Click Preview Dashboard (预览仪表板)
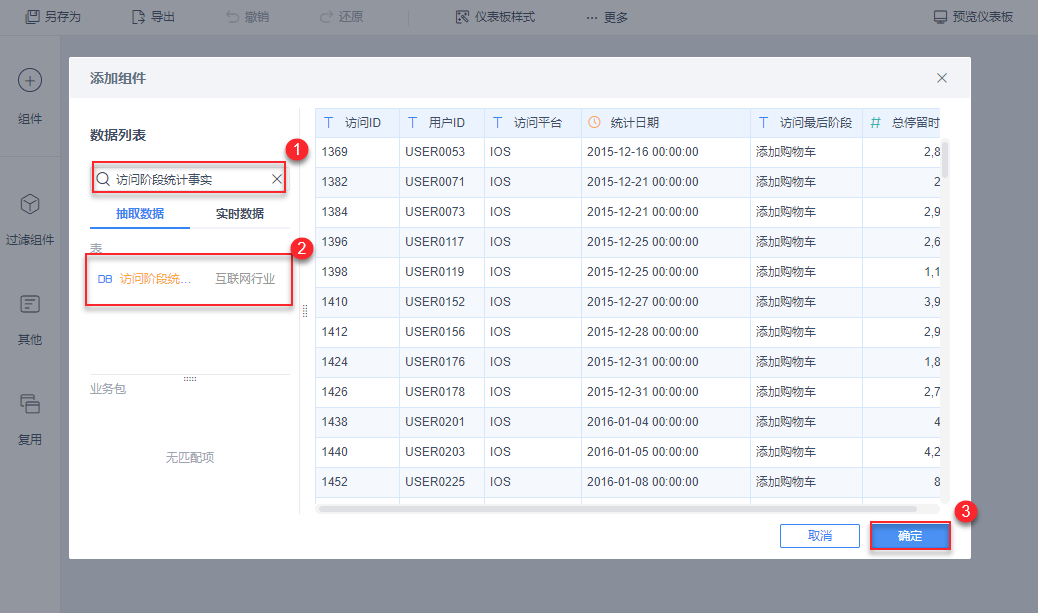 tap(973, 17)
